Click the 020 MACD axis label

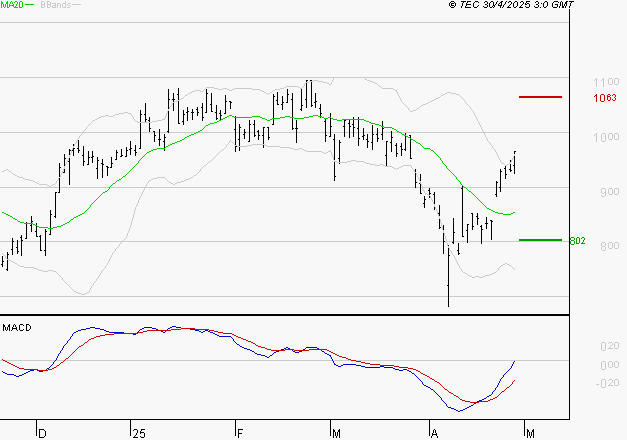pyautogui.click(x=609, y=346)
